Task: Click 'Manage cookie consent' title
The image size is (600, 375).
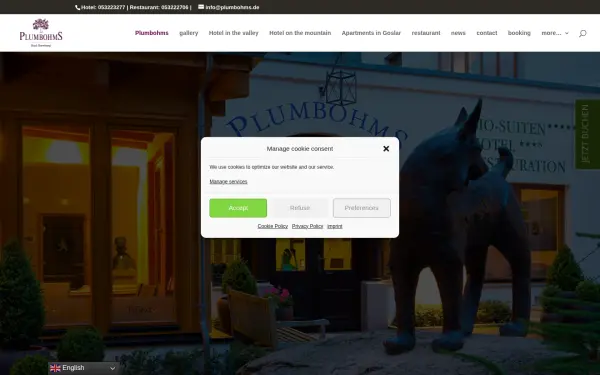Action: (300, 148)
